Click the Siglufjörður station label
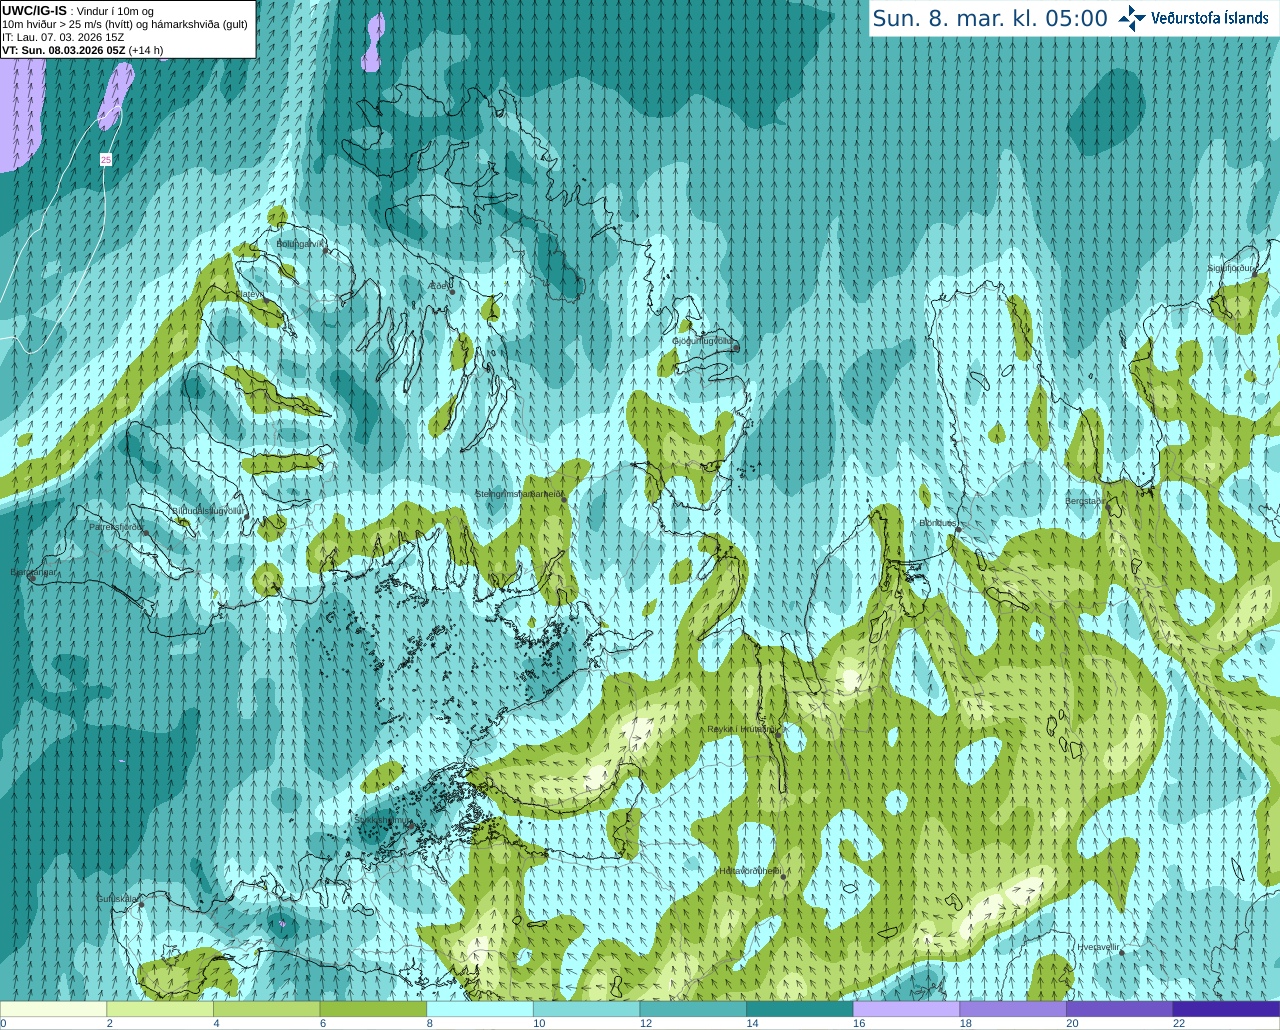This screenshot has width=1280, height=1030. [x=1230, y=268]
